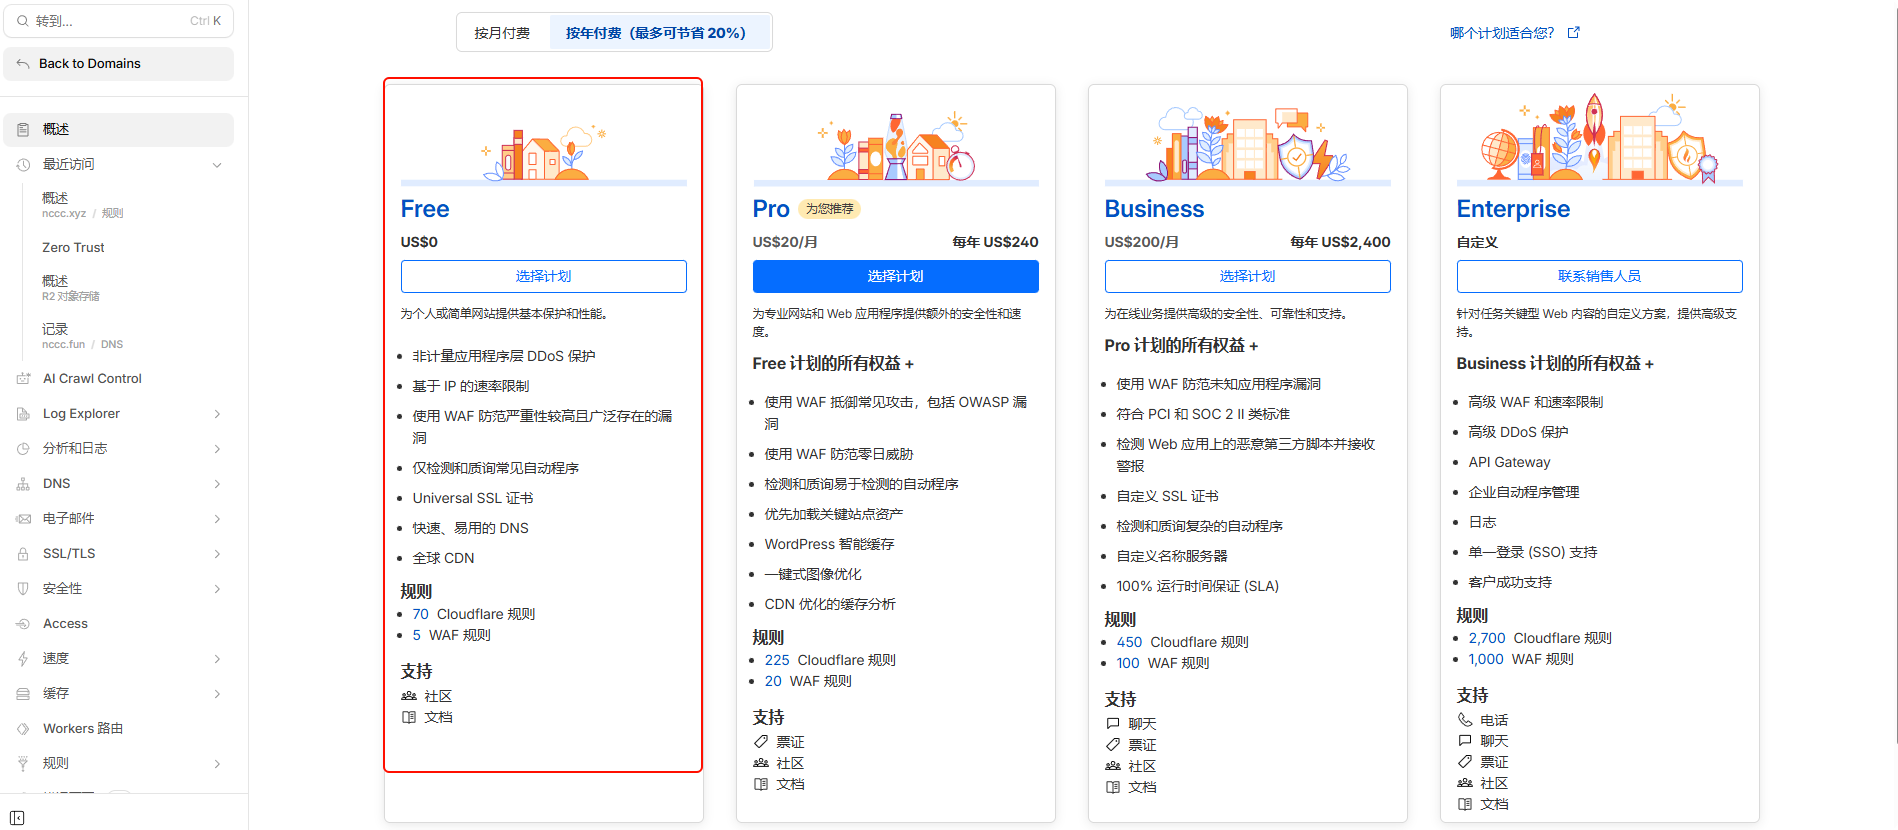Click the 规则 filter icon in sidebar
Viewport: 1898px width, 830px height.
23,764
